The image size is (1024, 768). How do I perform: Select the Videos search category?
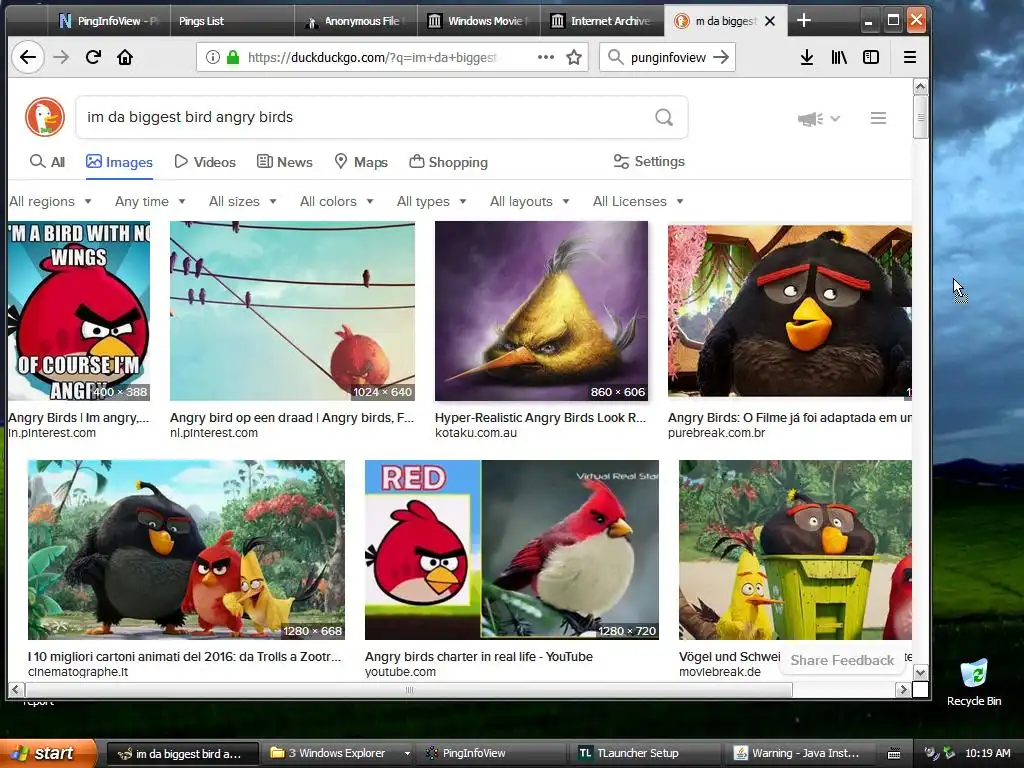[x=205, y=162]
